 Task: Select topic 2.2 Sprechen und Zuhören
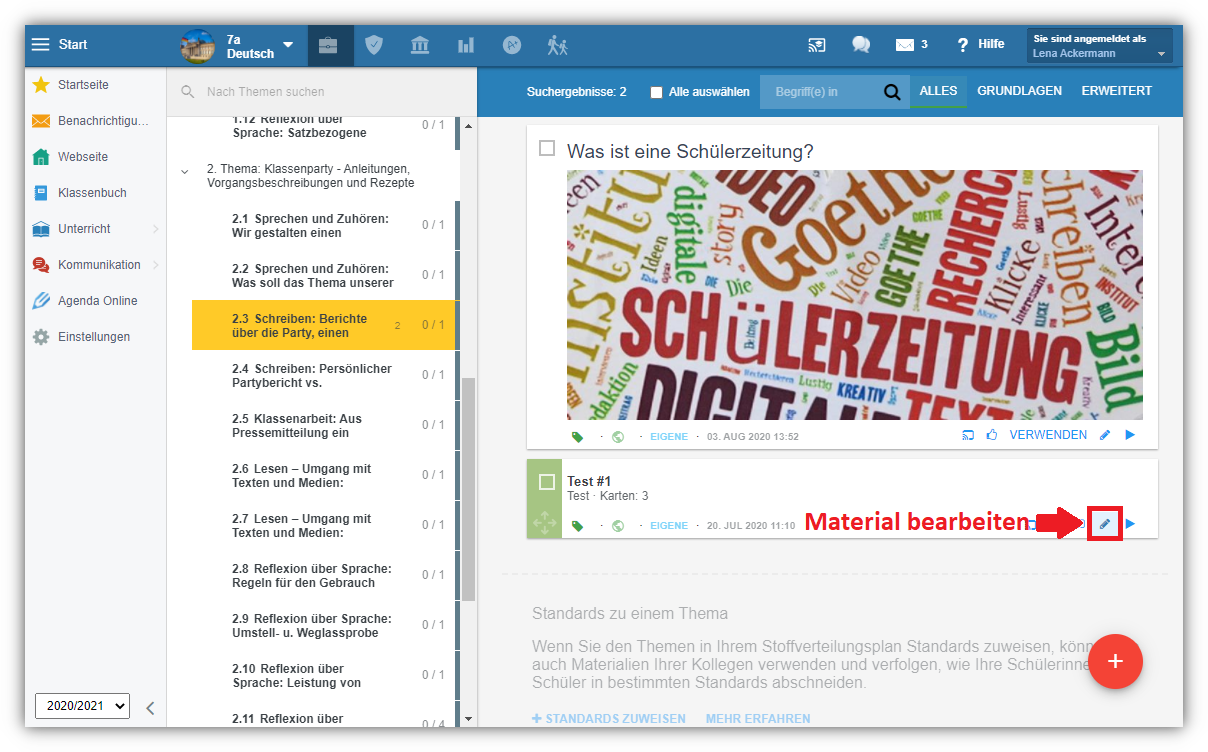coord(324,276)
